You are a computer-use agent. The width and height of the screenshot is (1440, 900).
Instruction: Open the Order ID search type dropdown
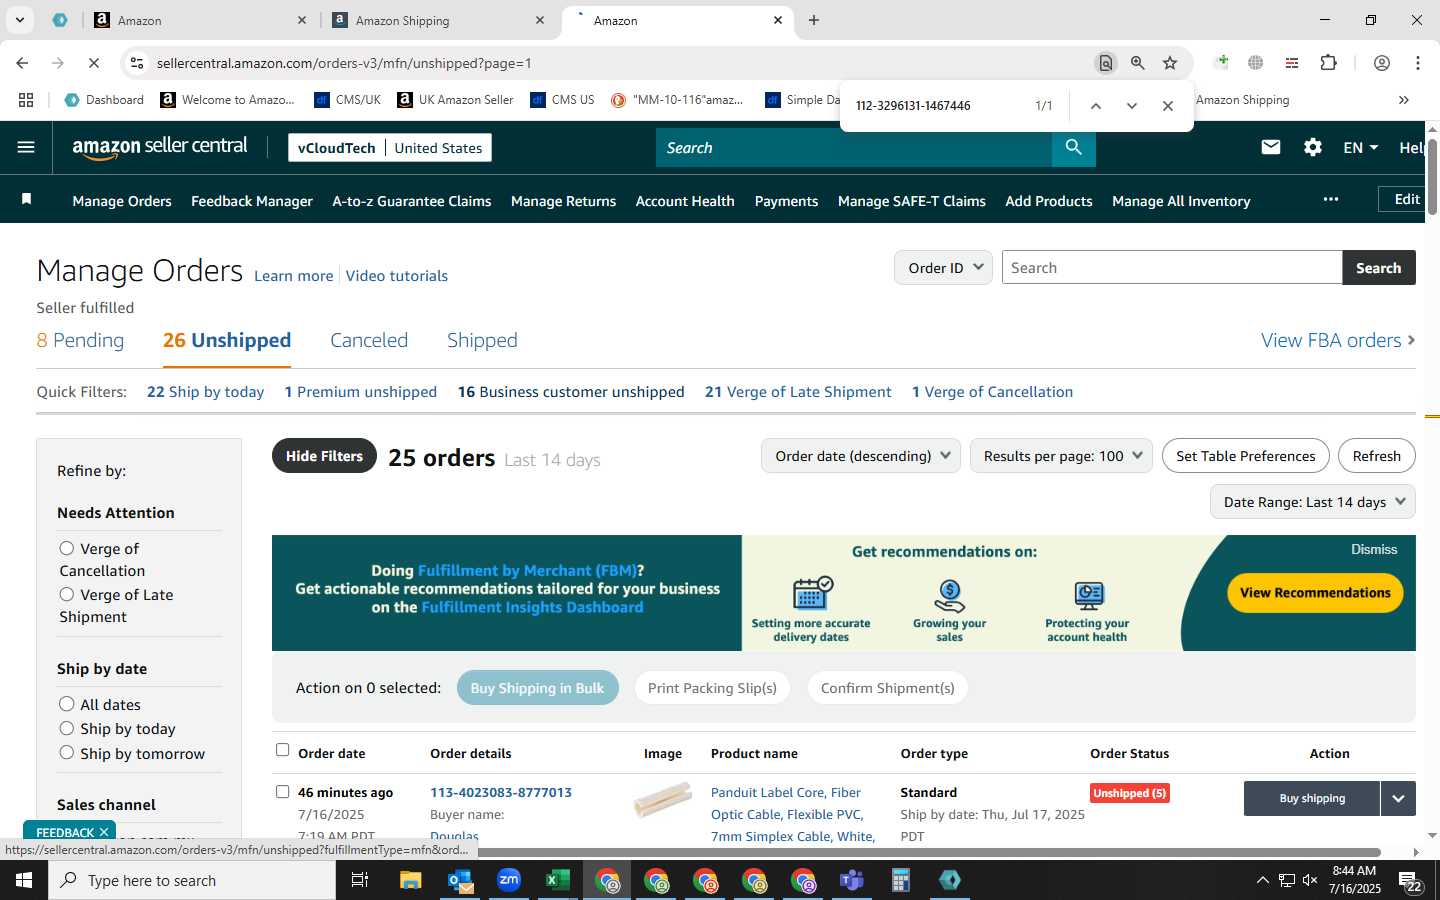coord(943,268)
